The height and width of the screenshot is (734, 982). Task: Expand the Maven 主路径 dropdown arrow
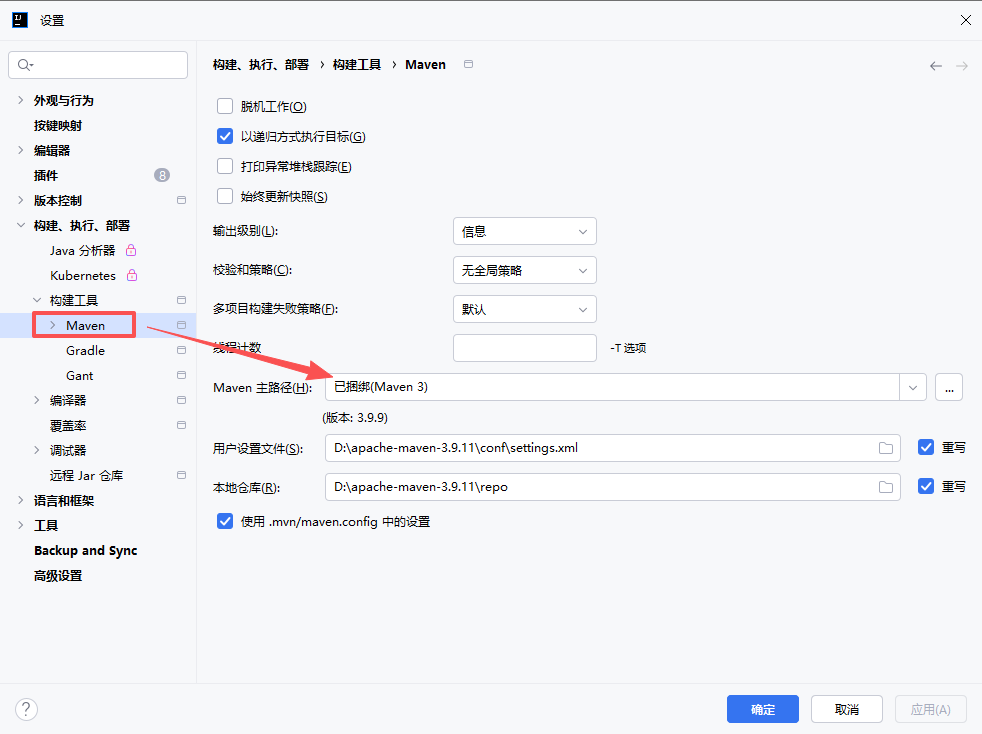[912, 387]
